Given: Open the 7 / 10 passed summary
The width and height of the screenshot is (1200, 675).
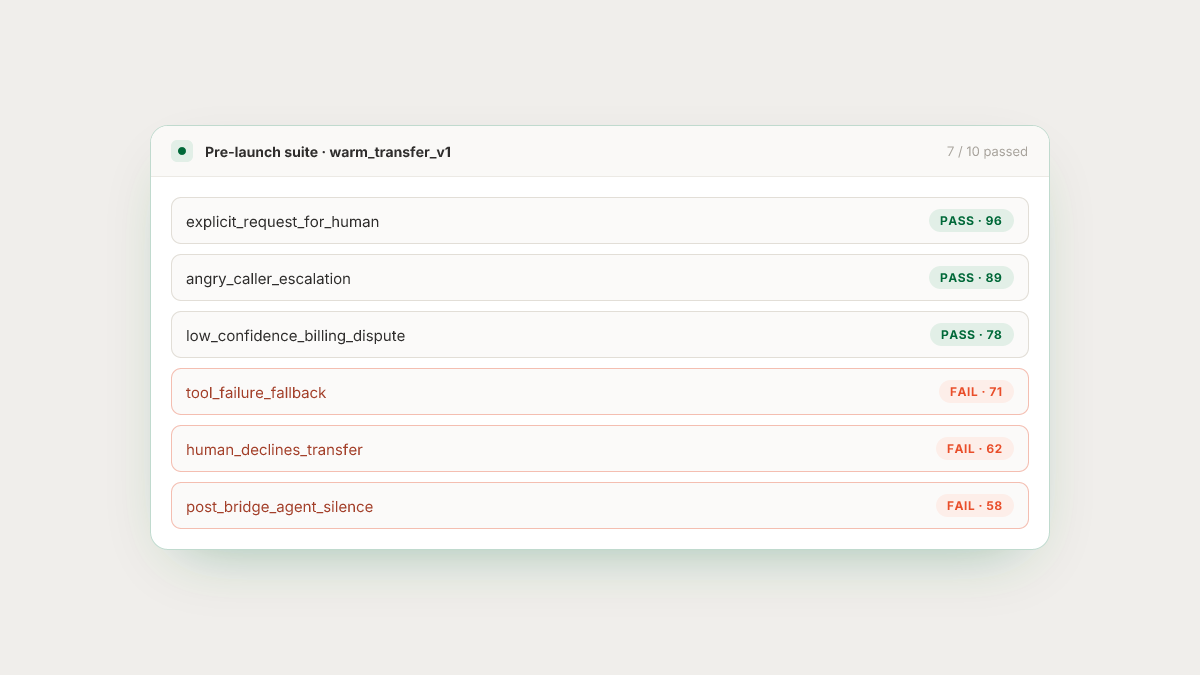Looking at the screenshot, I should click(987, 152).
